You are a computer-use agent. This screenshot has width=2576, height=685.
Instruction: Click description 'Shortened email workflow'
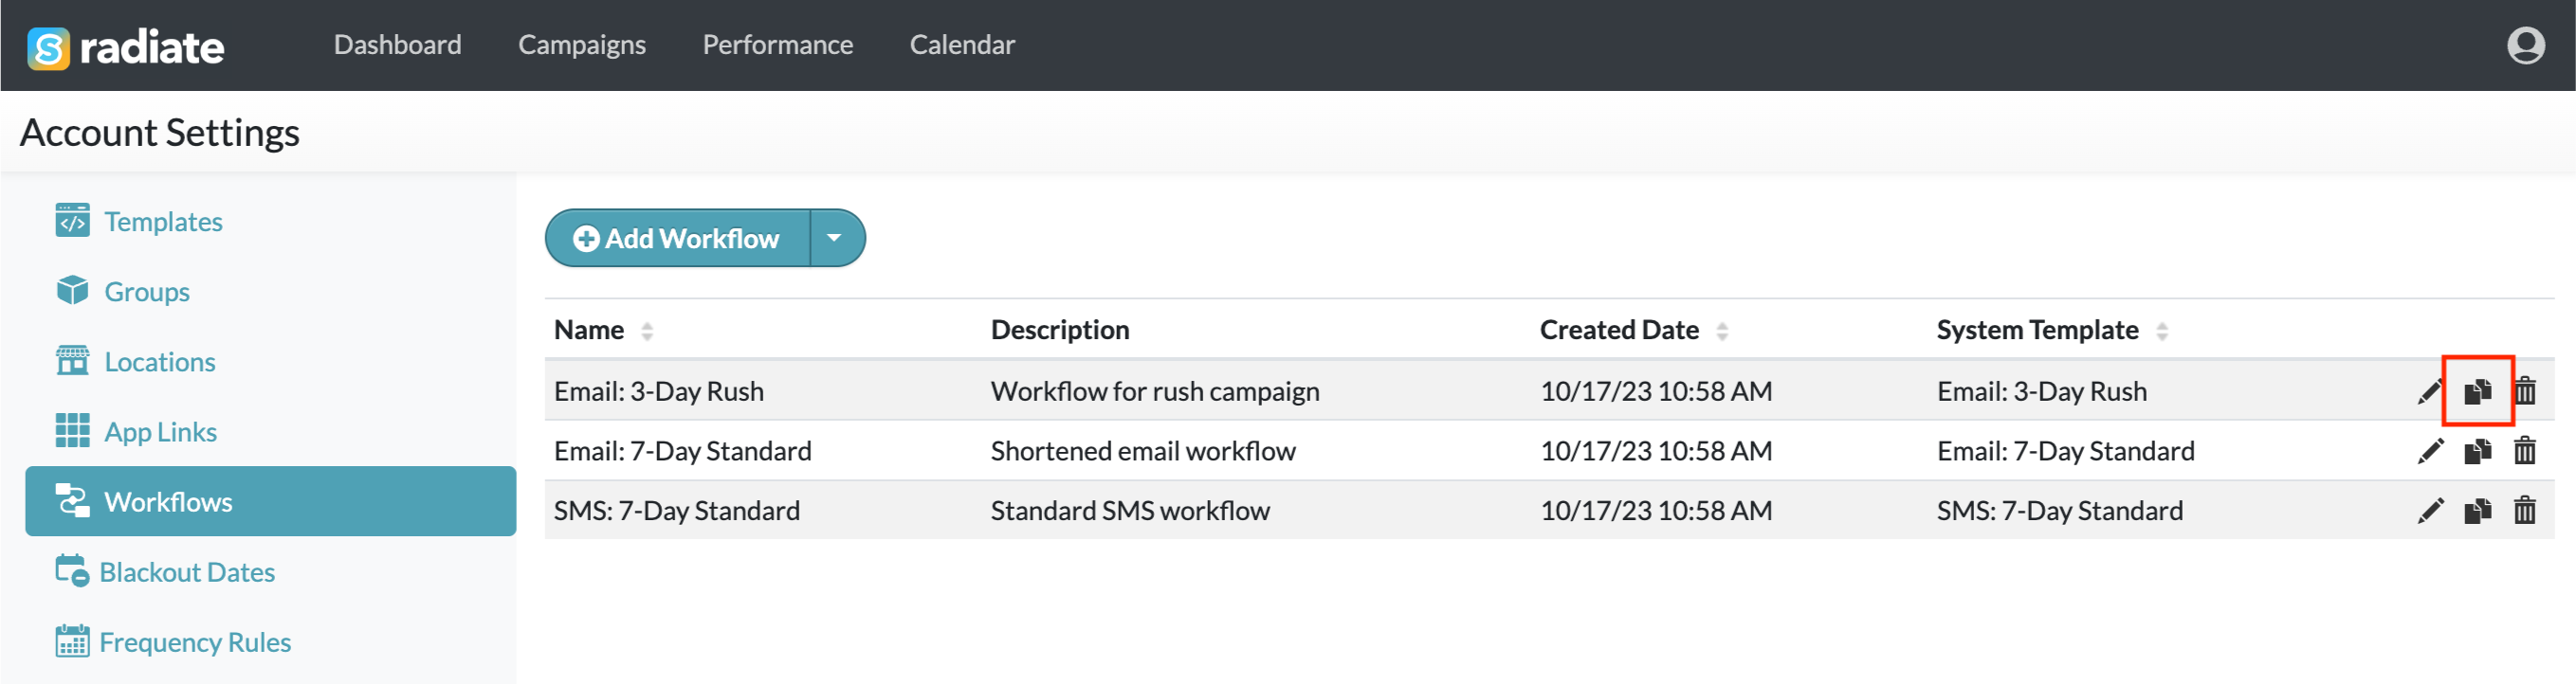click(1142, 451)
